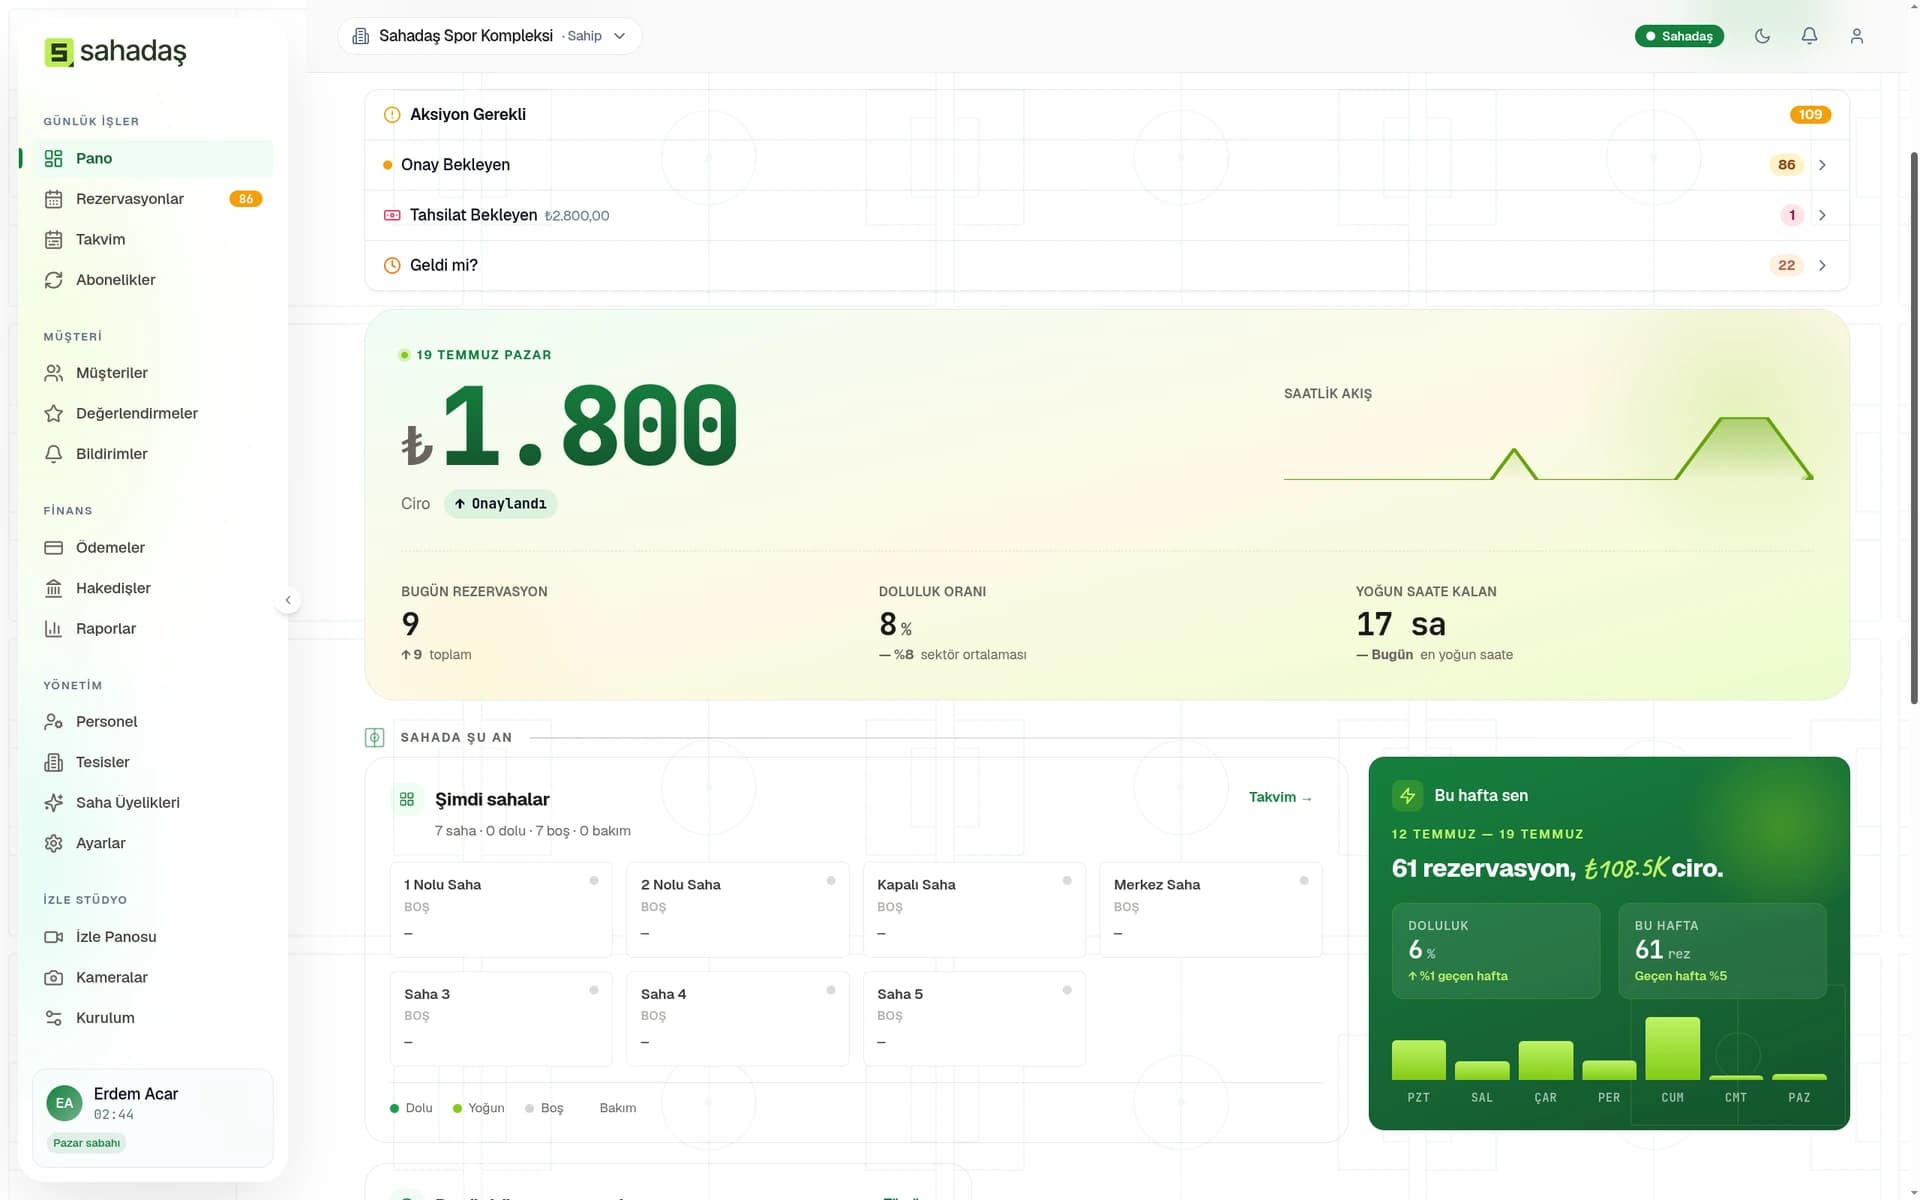Click the Sahadaş logo icon
The height and width of the screenshot is (1200, 1920).
click(59, 52)
